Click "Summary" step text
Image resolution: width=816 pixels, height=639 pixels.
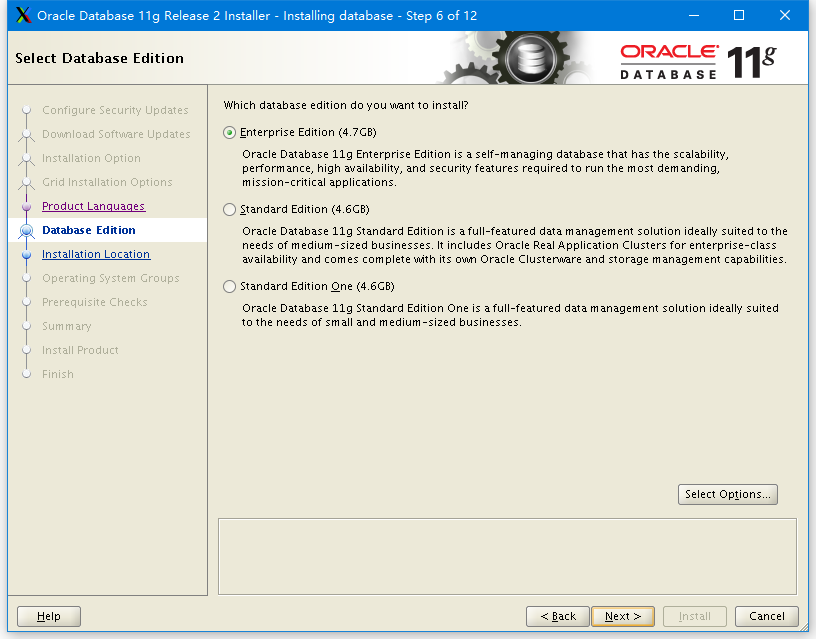coord(67,326)
